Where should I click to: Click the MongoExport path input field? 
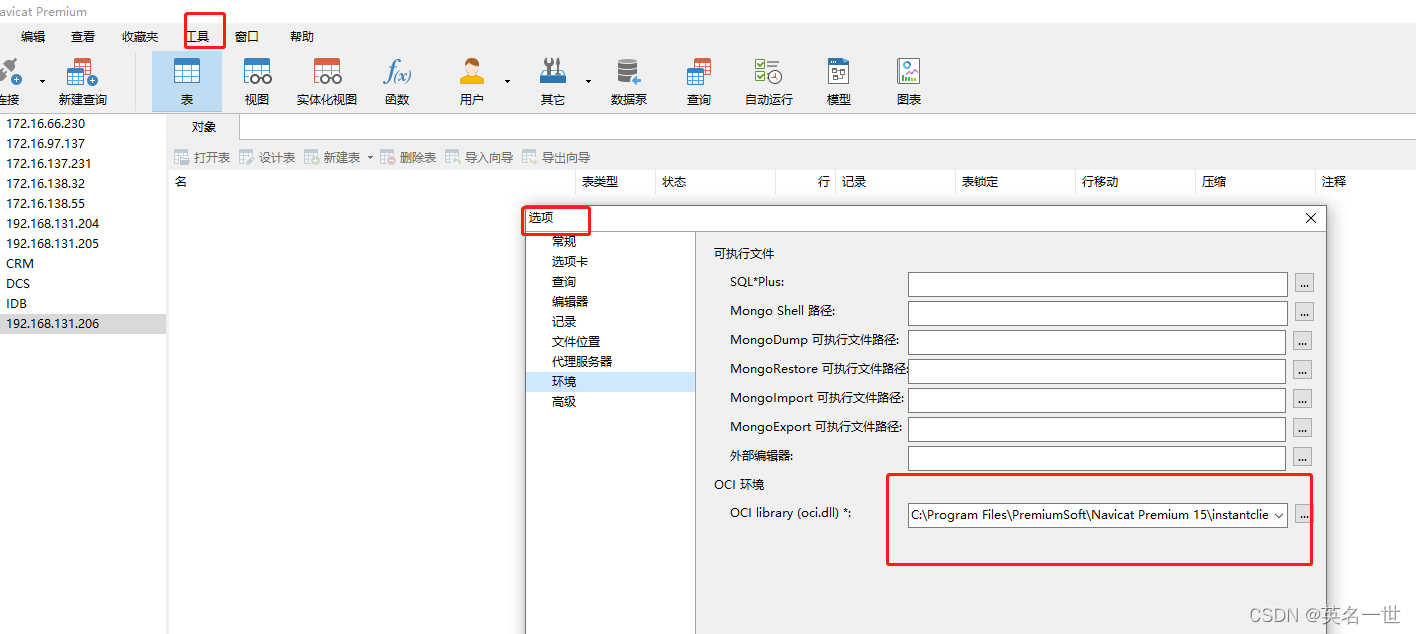(1097, 429)
